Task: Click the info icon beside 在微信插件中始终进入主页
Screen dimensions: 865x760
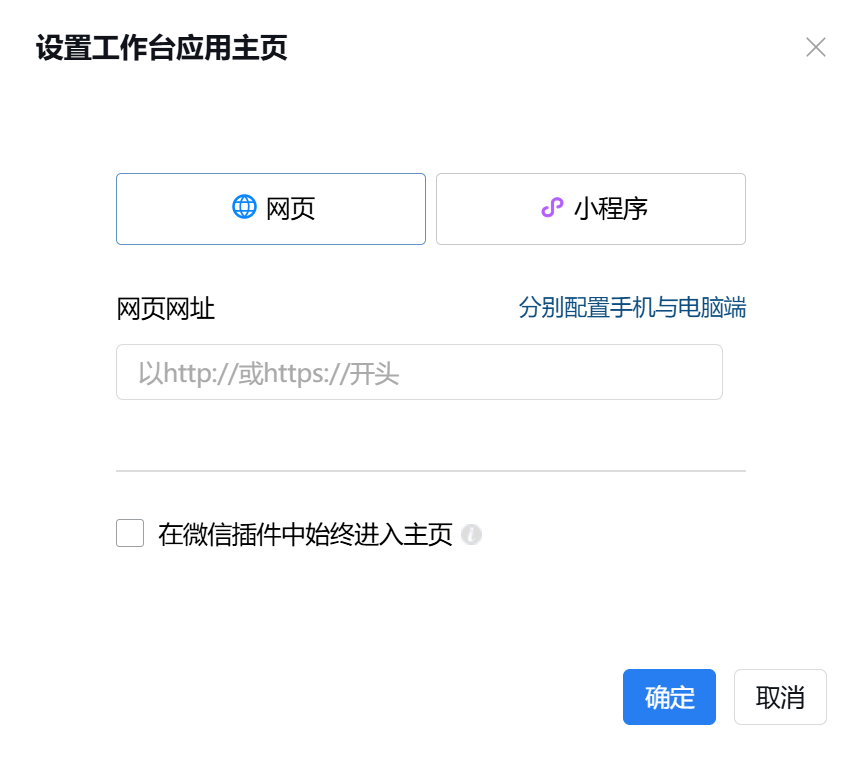Action: [472, 535]
